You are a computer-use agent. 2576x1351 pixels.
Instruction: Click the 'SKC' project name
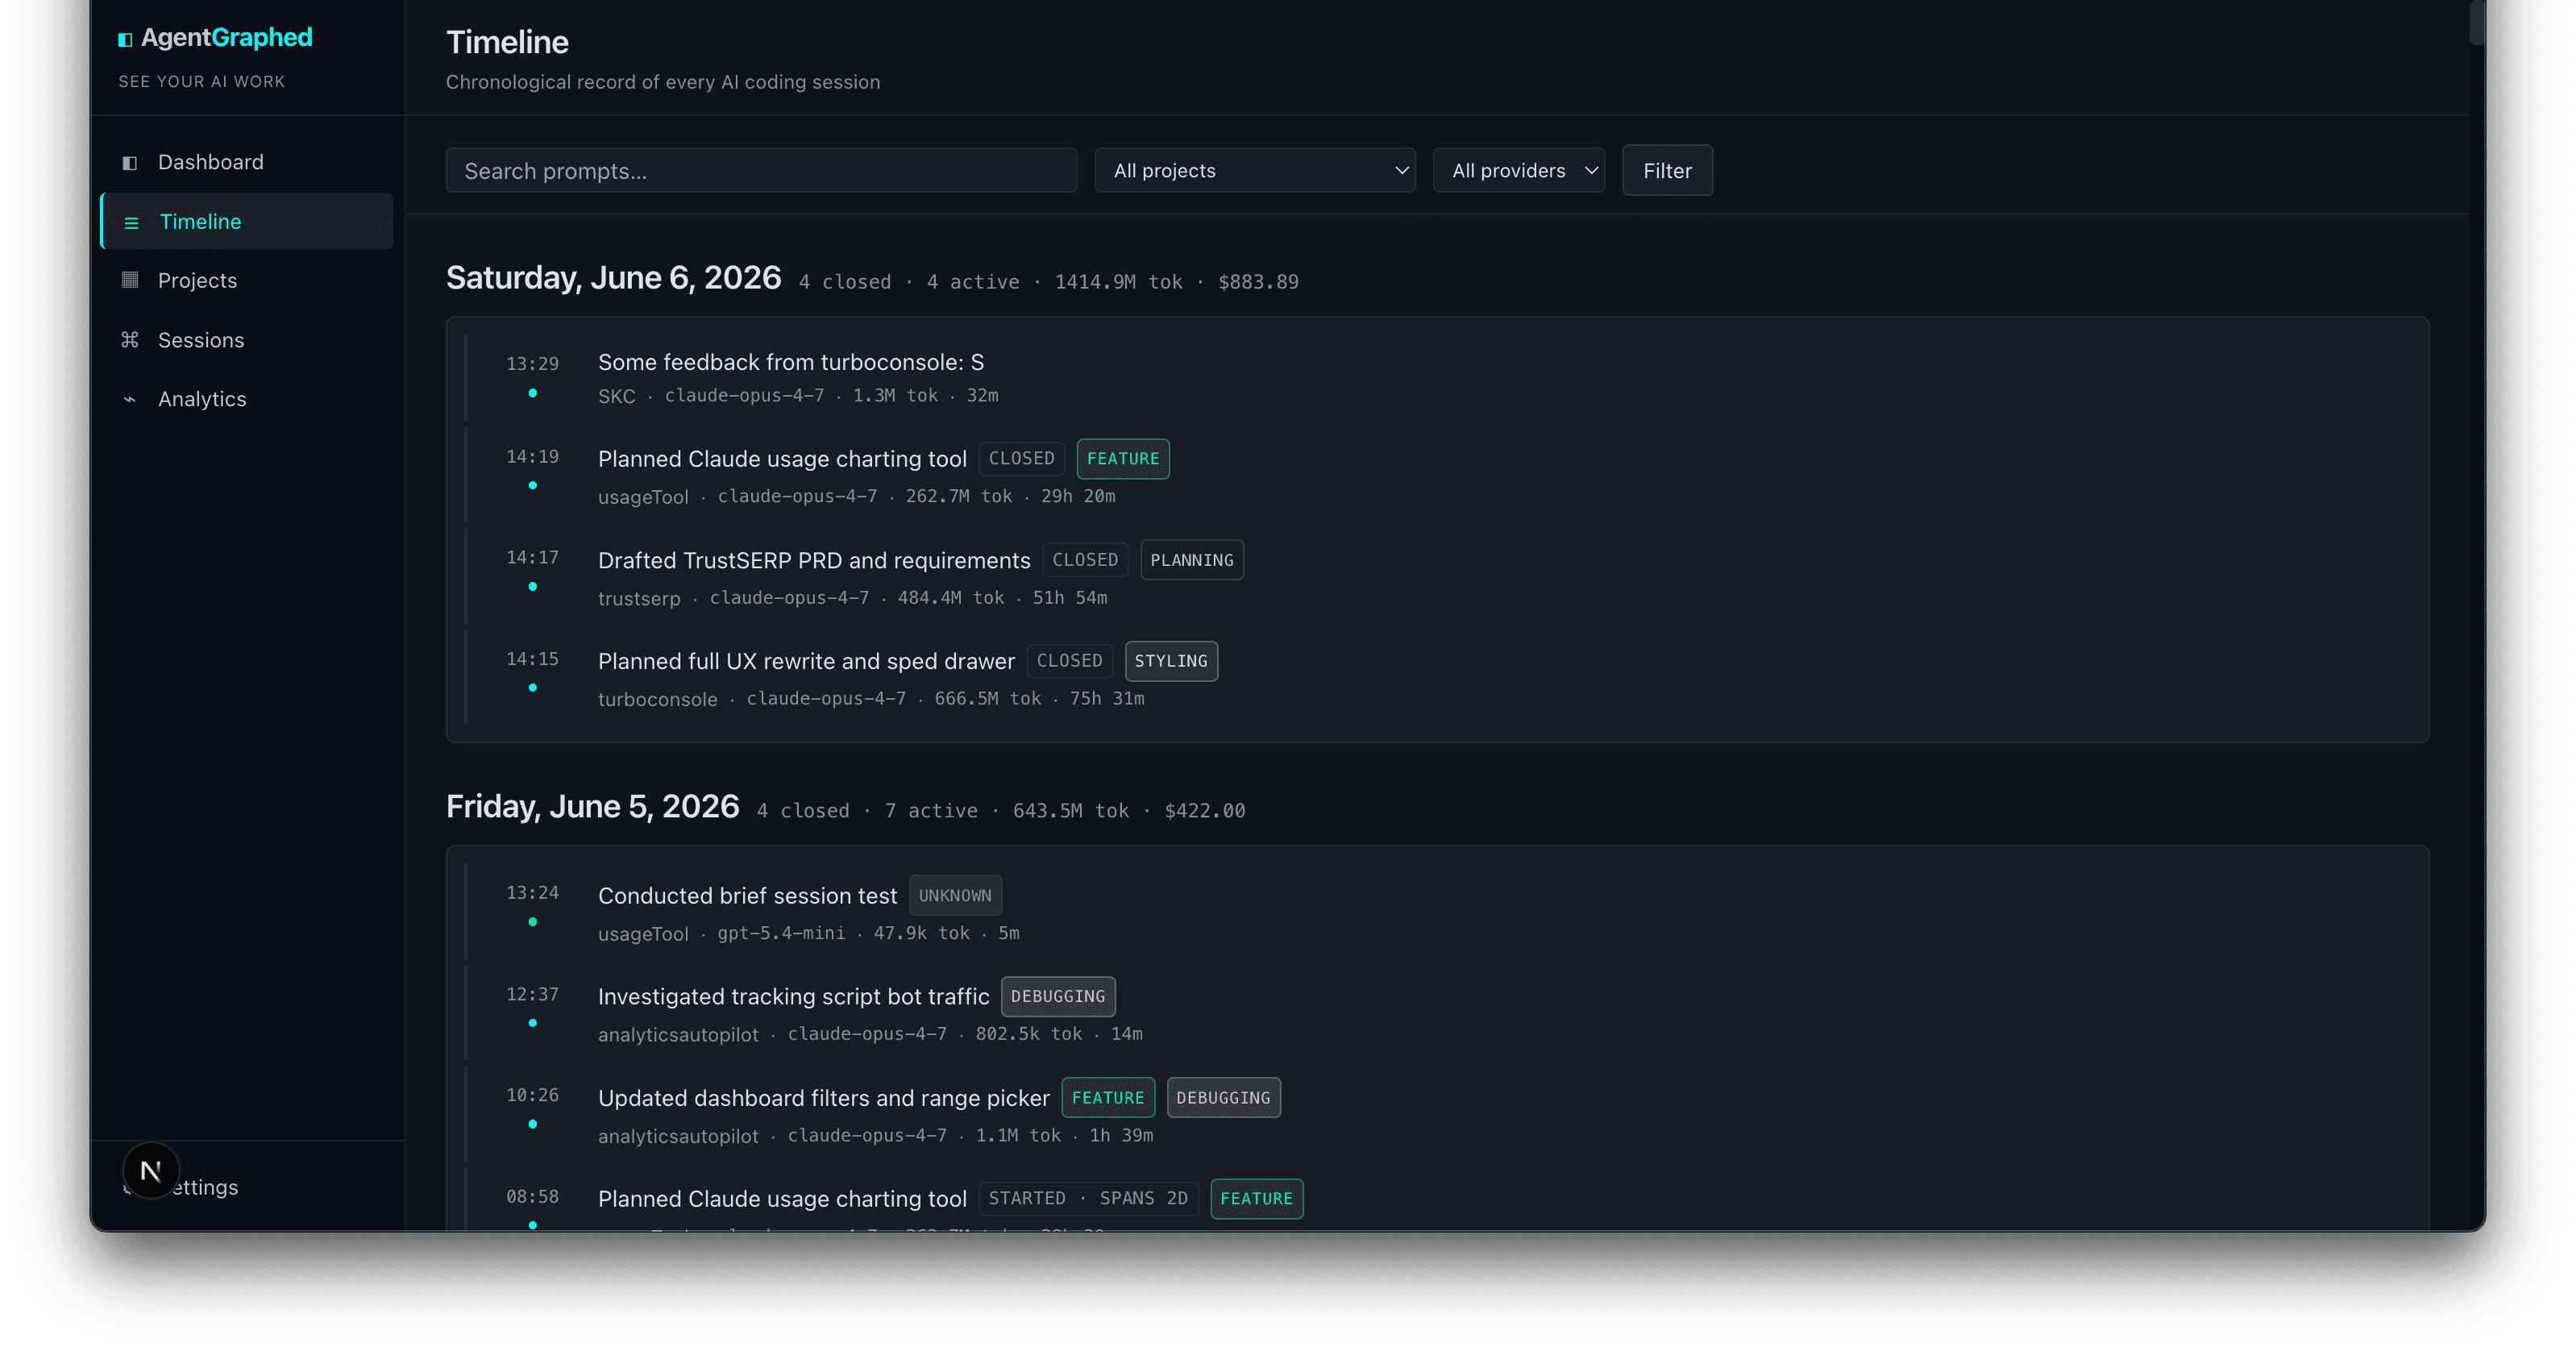tap(616, 396)
